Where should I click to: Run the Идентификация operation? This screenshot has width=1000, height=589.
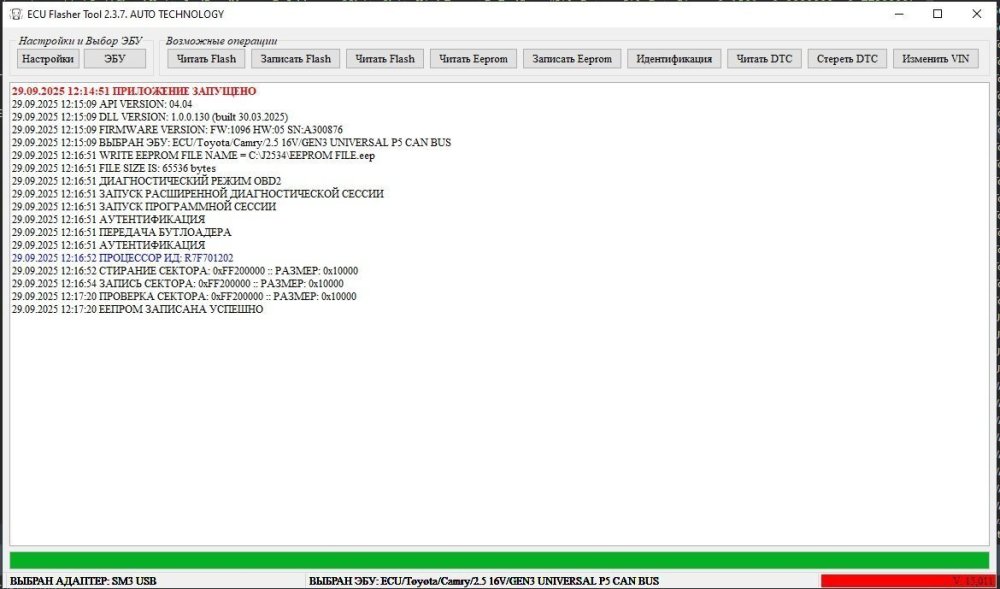pyautogui.click(x=675, y=59)
